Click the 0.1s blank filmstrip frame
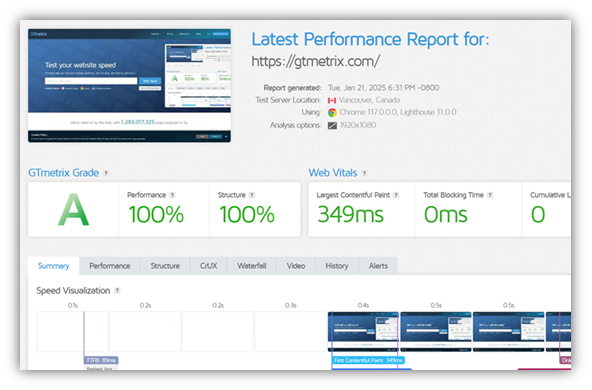 coord(72,331)
